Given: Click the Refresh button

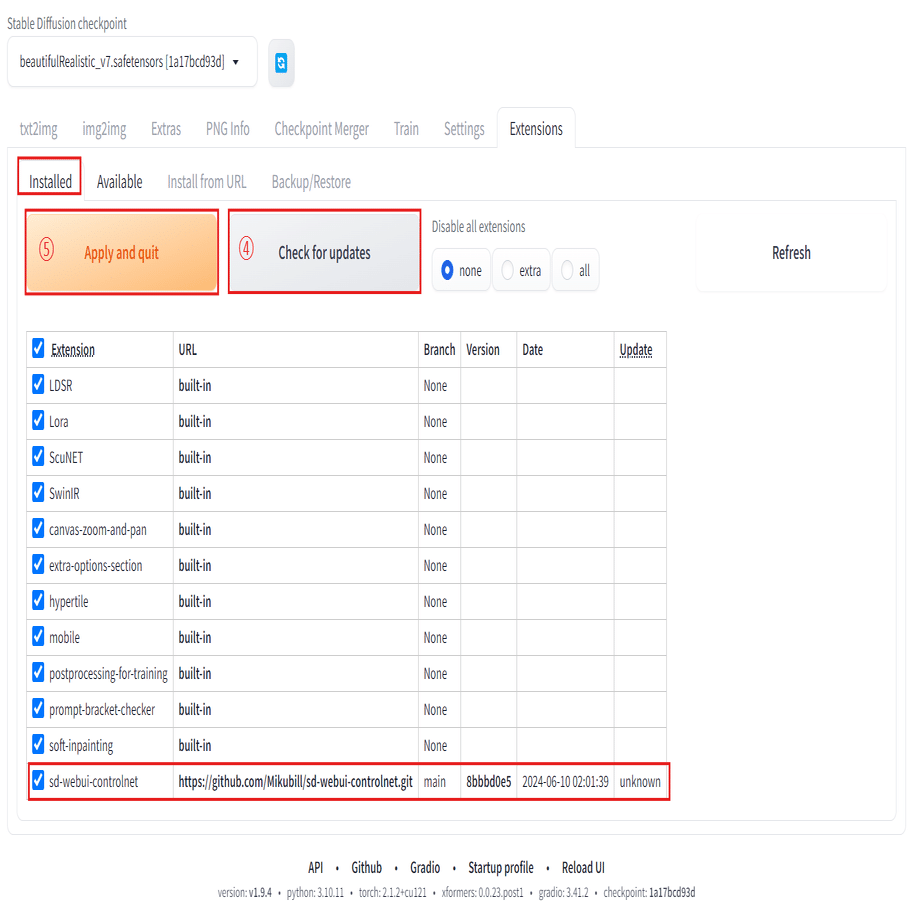Looking at the screenshot, I should coord(791,252).
